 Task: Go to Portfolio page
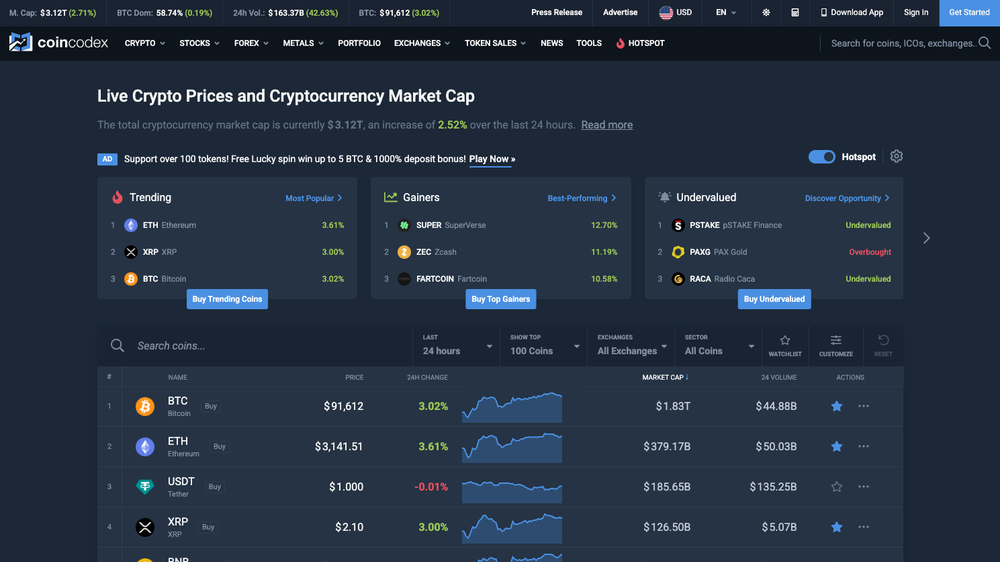[359, 43]
